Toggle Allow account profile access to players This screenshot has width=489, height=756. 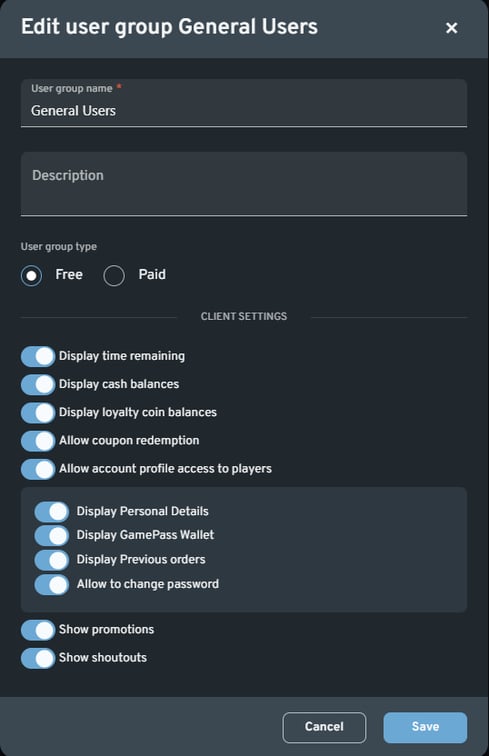38,469
